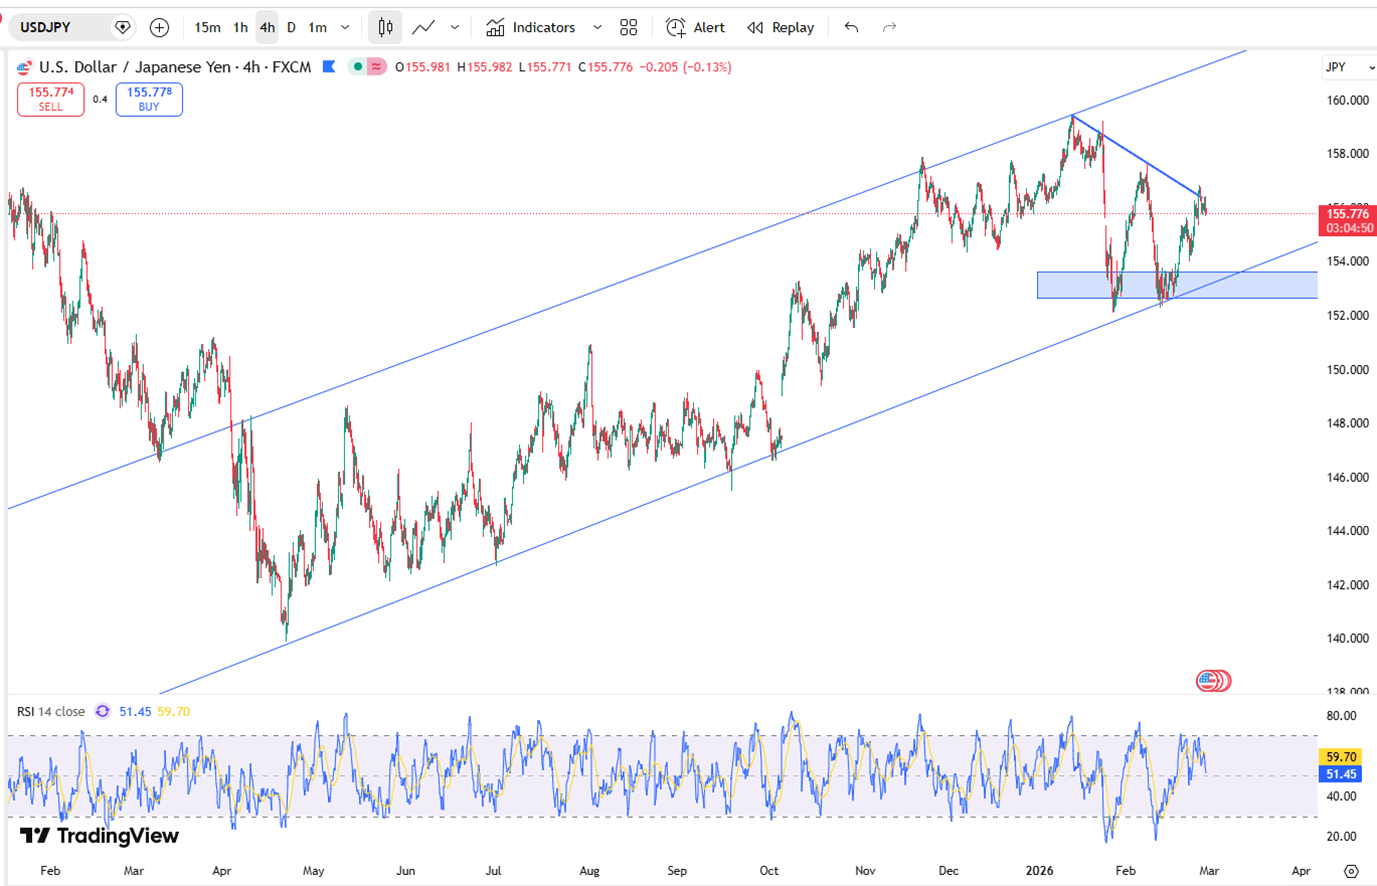
Task: Open the candlestick chart style selector
Action: [x=385, y=28]
